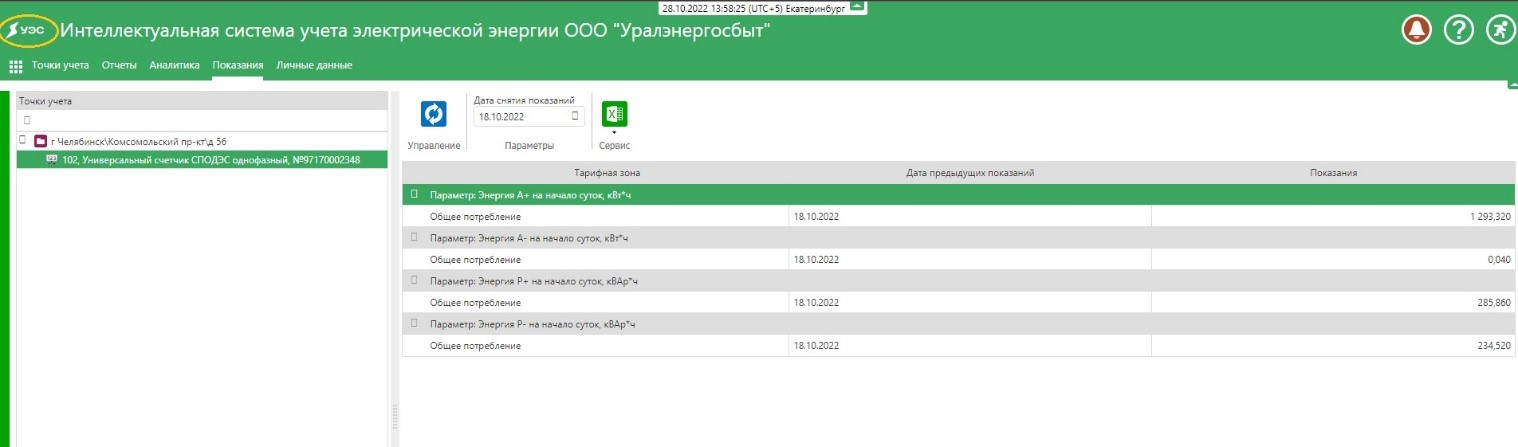Viewport: 1518px width, 447px height.
Task: Open the apps grid menu icon
Action: [x=15, y=66]
